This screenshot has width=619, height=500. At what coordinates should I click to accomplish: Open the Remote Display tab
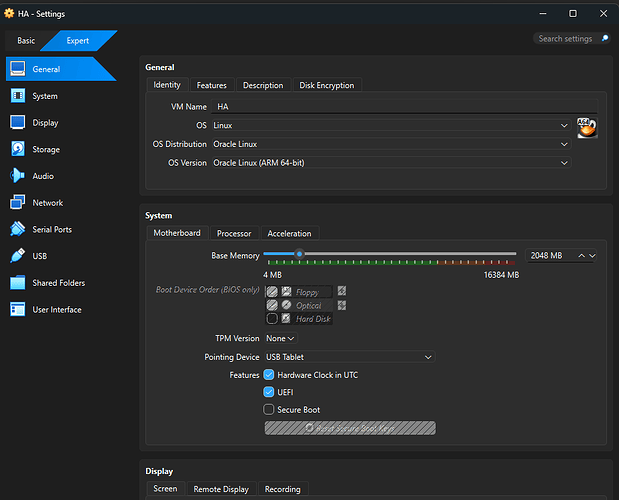[x=221, y=489]
